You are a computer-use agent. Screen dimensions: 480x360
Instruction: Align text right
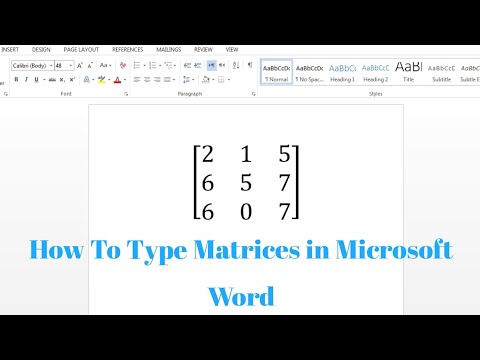tap(157, 80)
